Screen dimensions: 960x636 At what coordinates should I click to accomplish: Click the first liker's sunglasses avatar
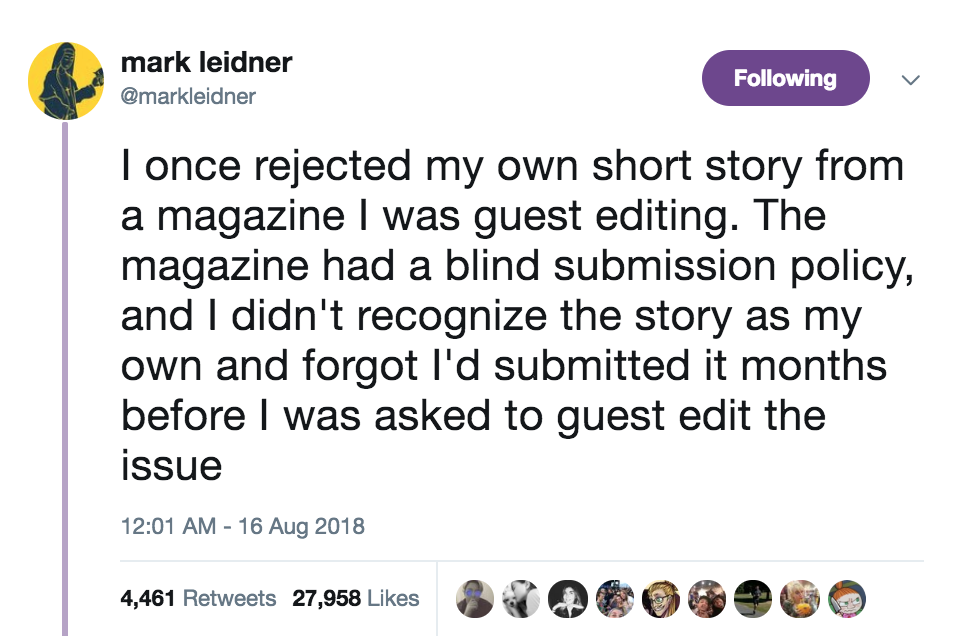click(474, 598)
